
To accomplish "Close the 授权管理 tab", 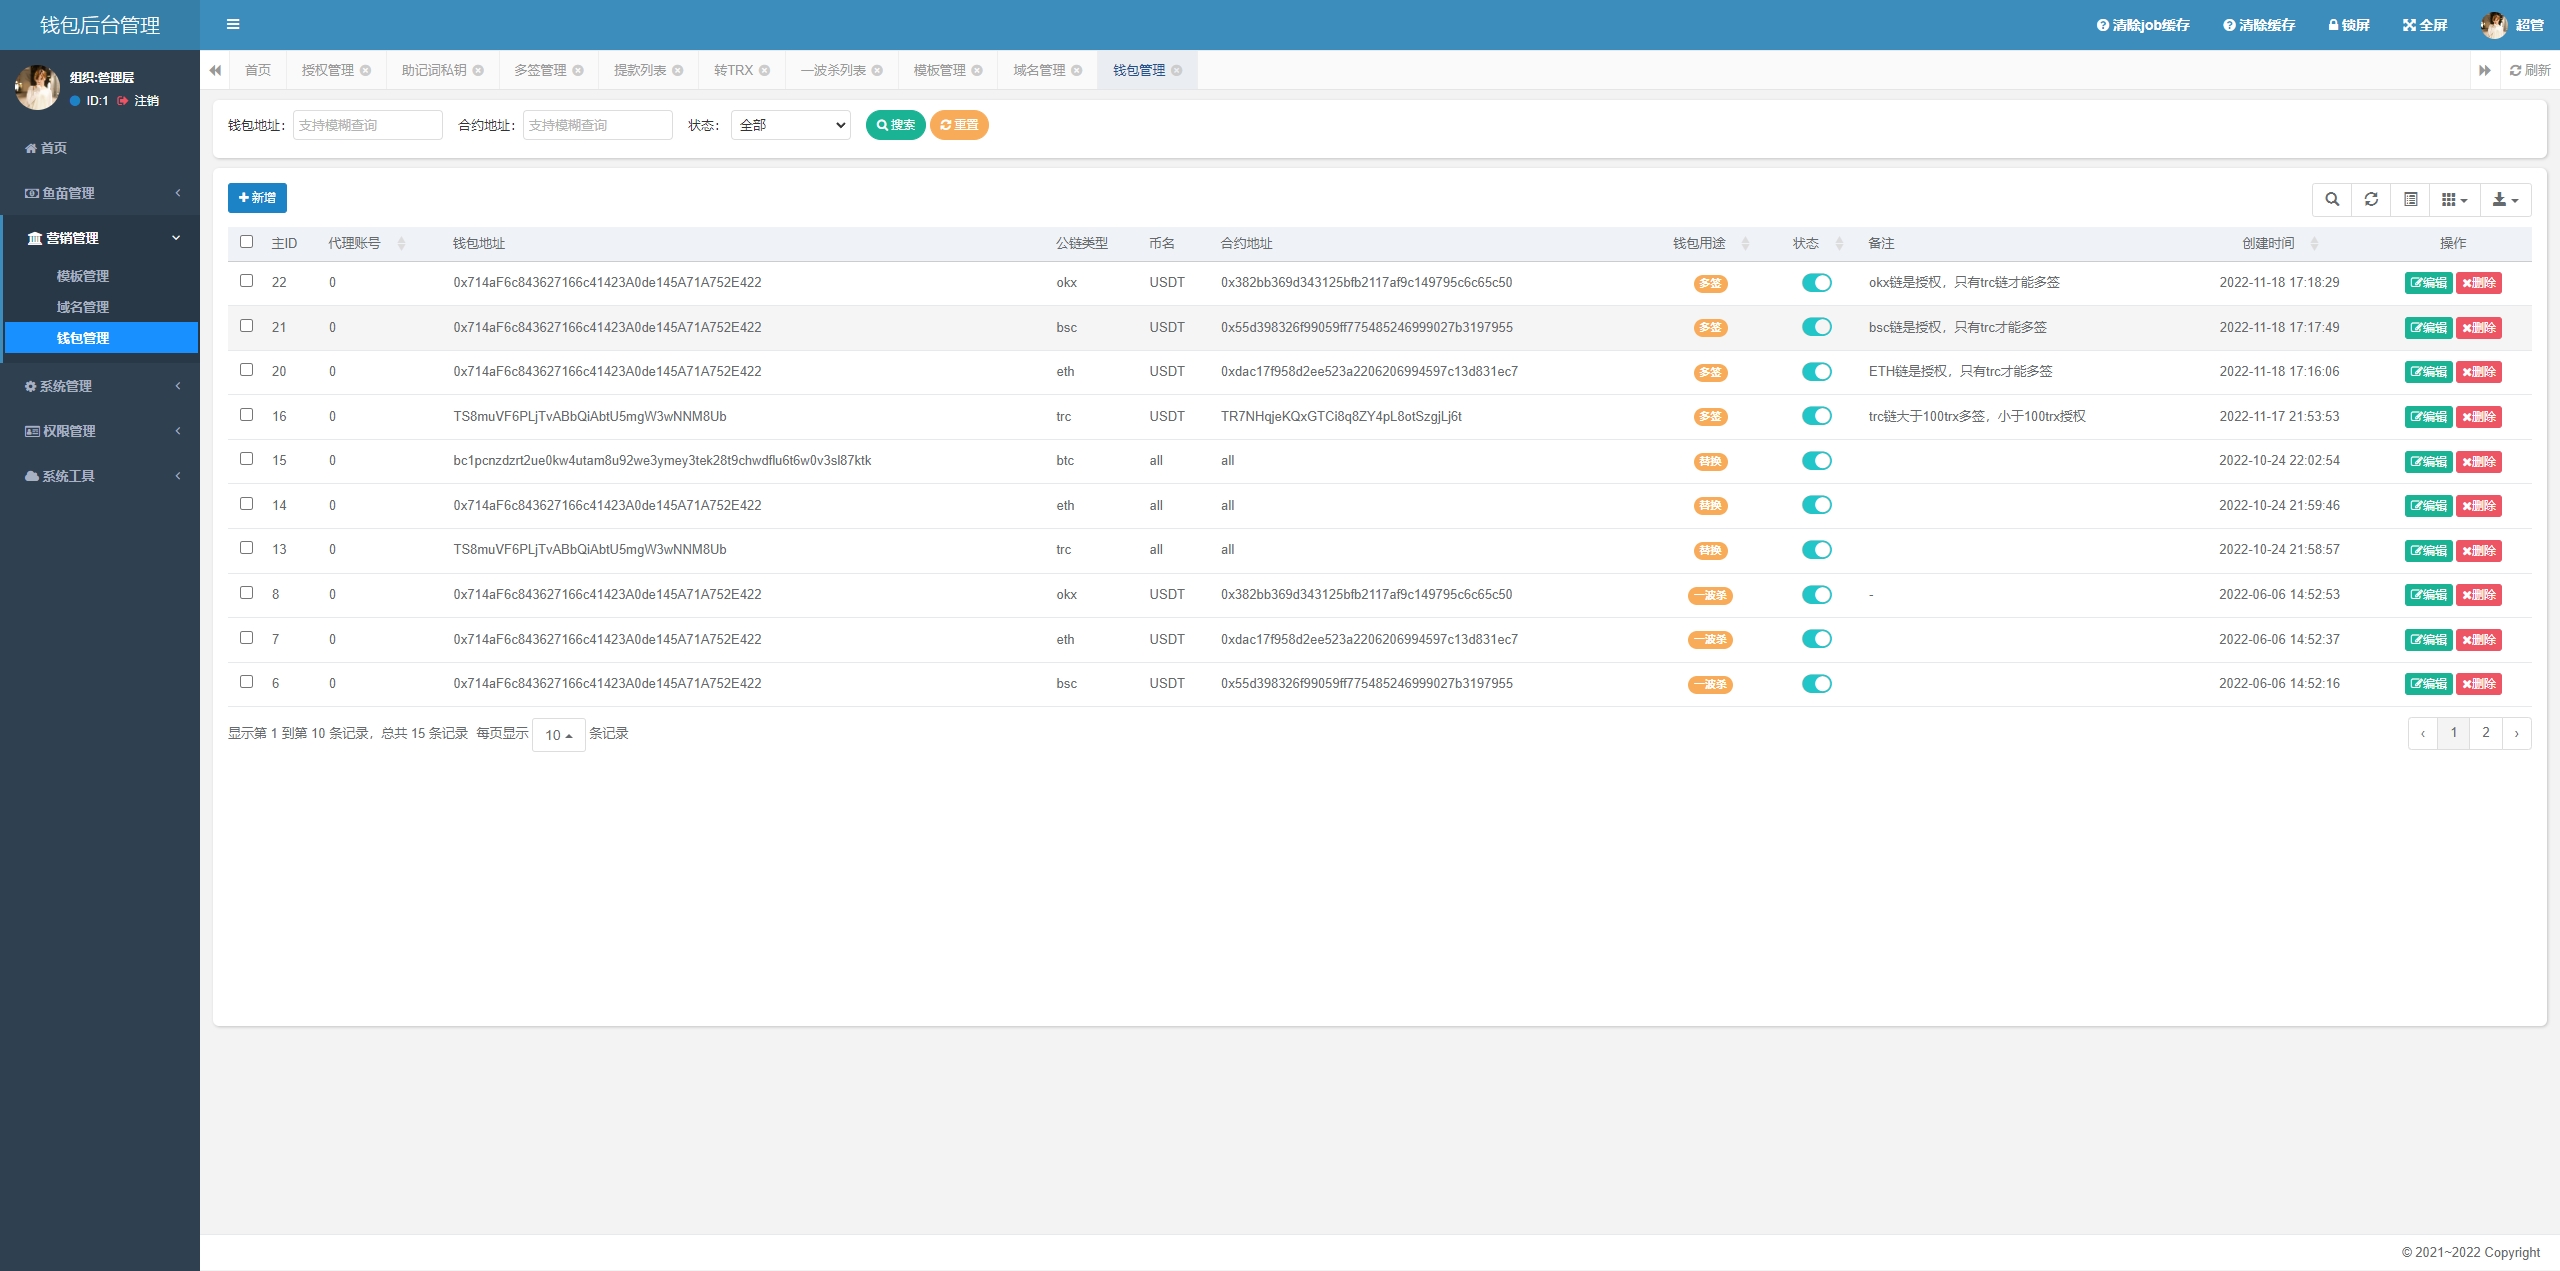I will tap(366, 70).
